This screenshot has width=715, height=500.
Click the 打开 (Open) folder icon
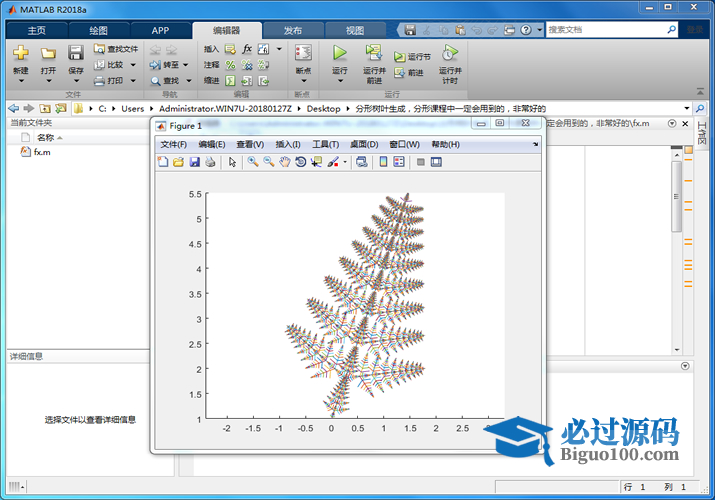point(48,53)
